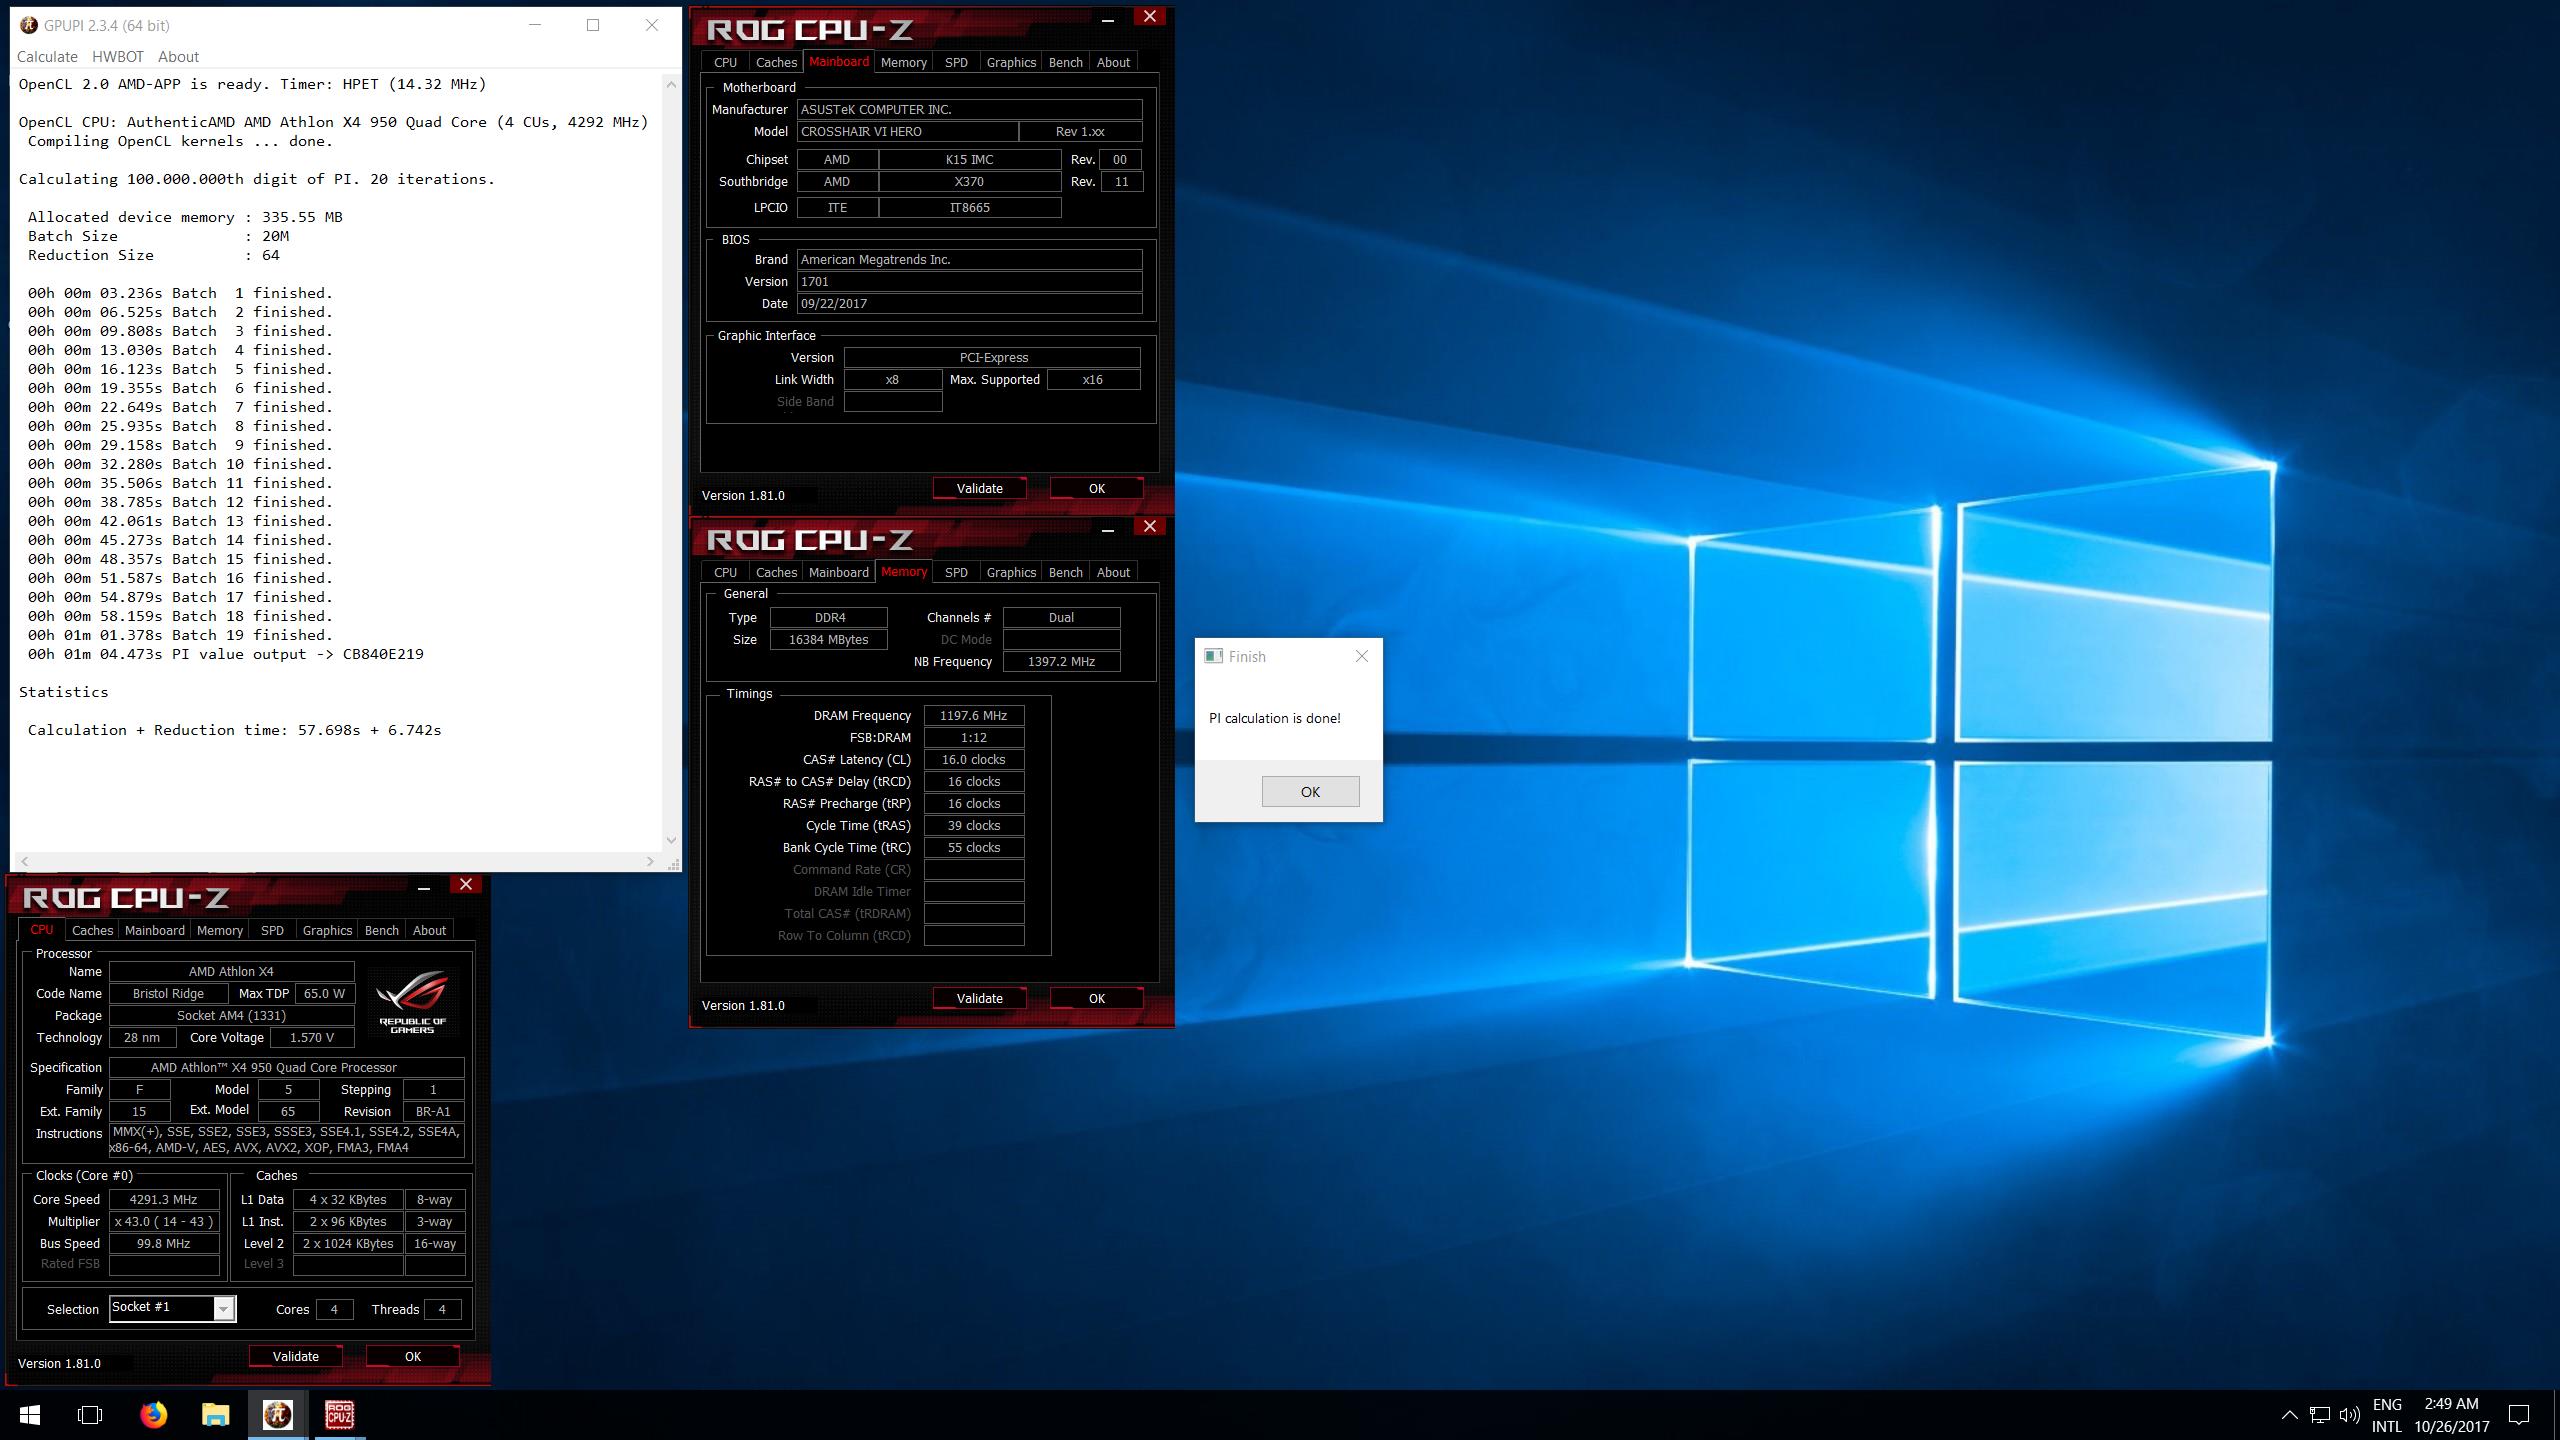The height and width of the screenshot is (1440, 2560).
Task: Minimize the CPU tab CPU-Z window
Action: pyautogui.click(x=423, y=887)
